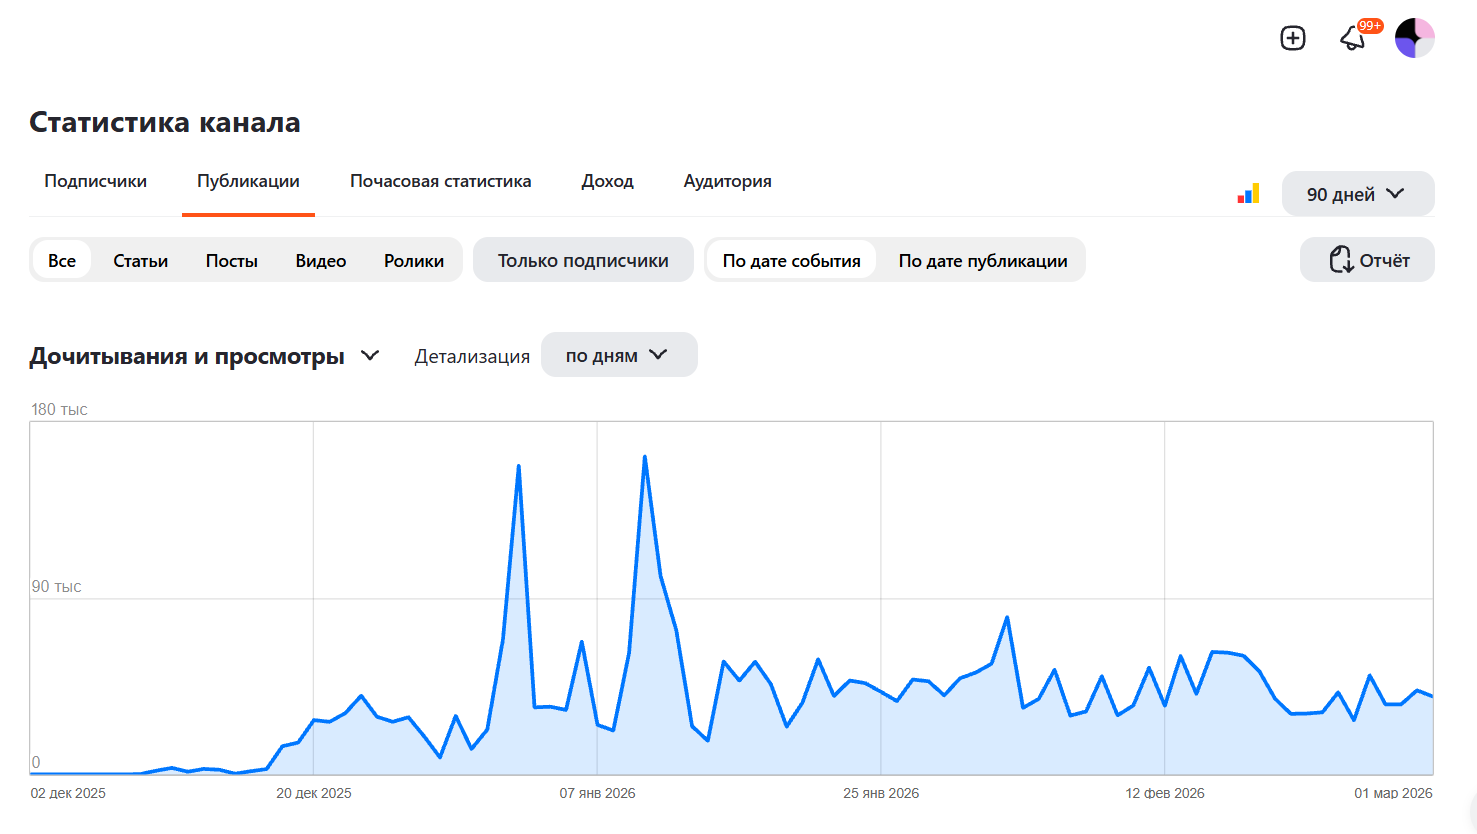The width and height of the screenshot is (1477, 834).
Task: Click the colored bar chart icon
Action: coord(1248,194)
